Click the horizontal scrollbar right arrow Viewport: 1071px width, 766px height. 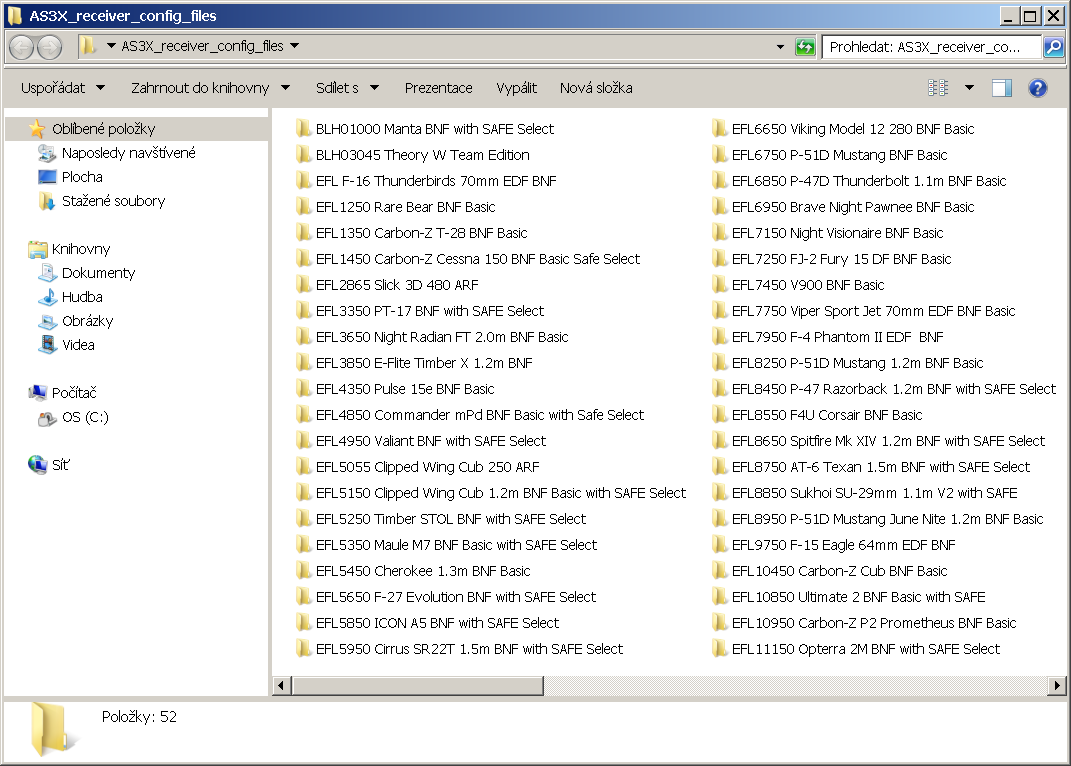[1057, 685]
